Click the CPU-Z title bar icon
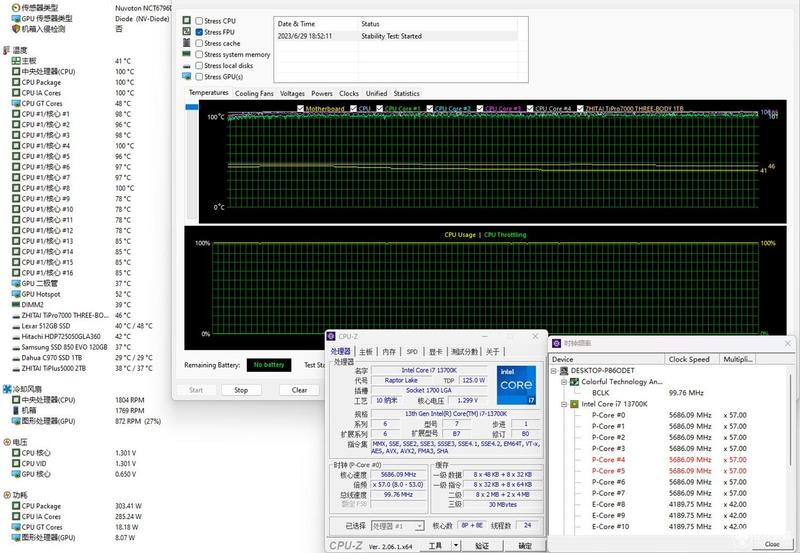 pos(331,336)
